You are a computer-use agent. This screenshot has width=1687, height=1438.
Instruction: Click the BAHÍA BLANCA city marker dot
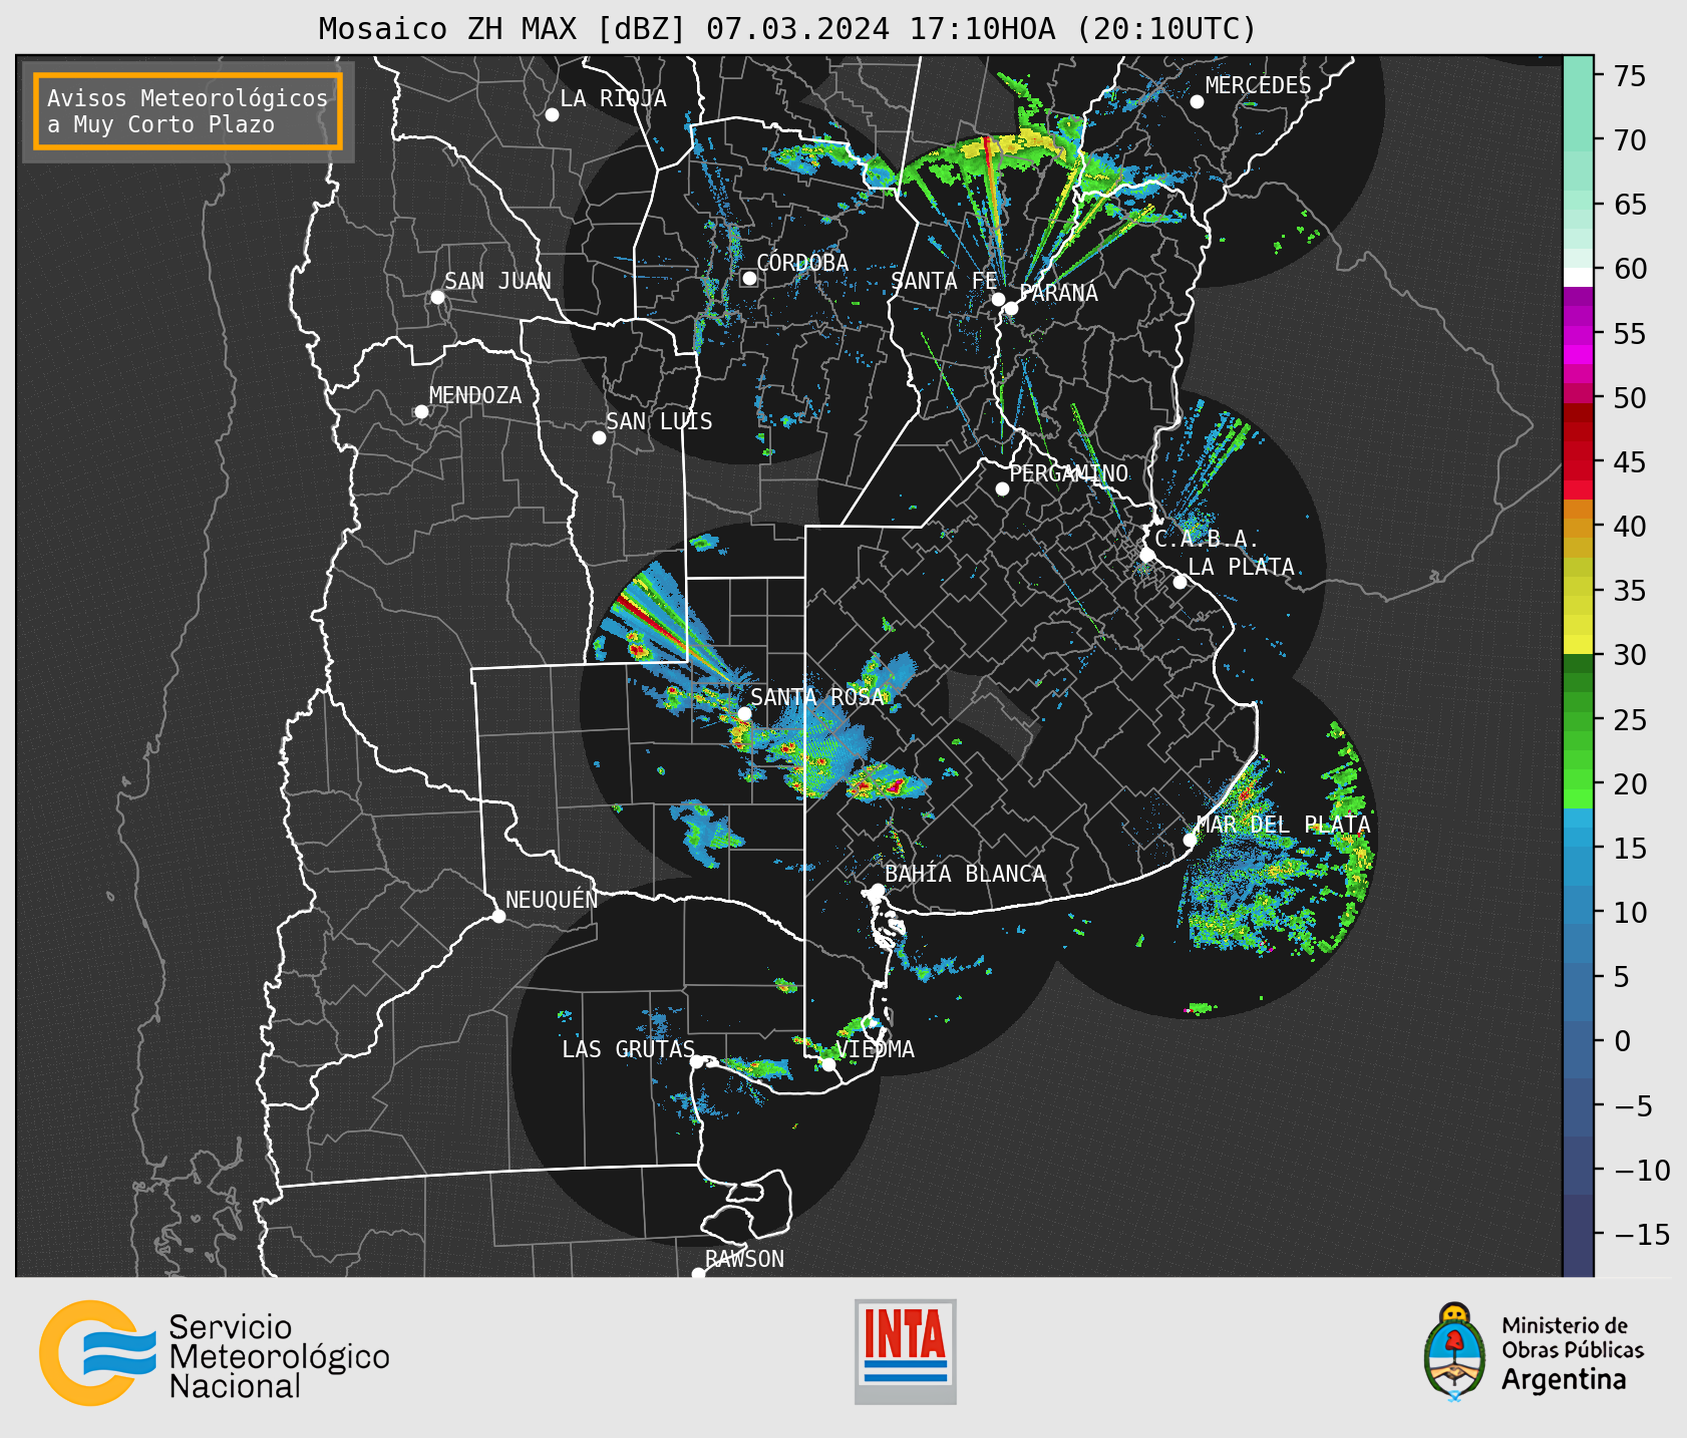pyautogui.click(x=877, y=890)
